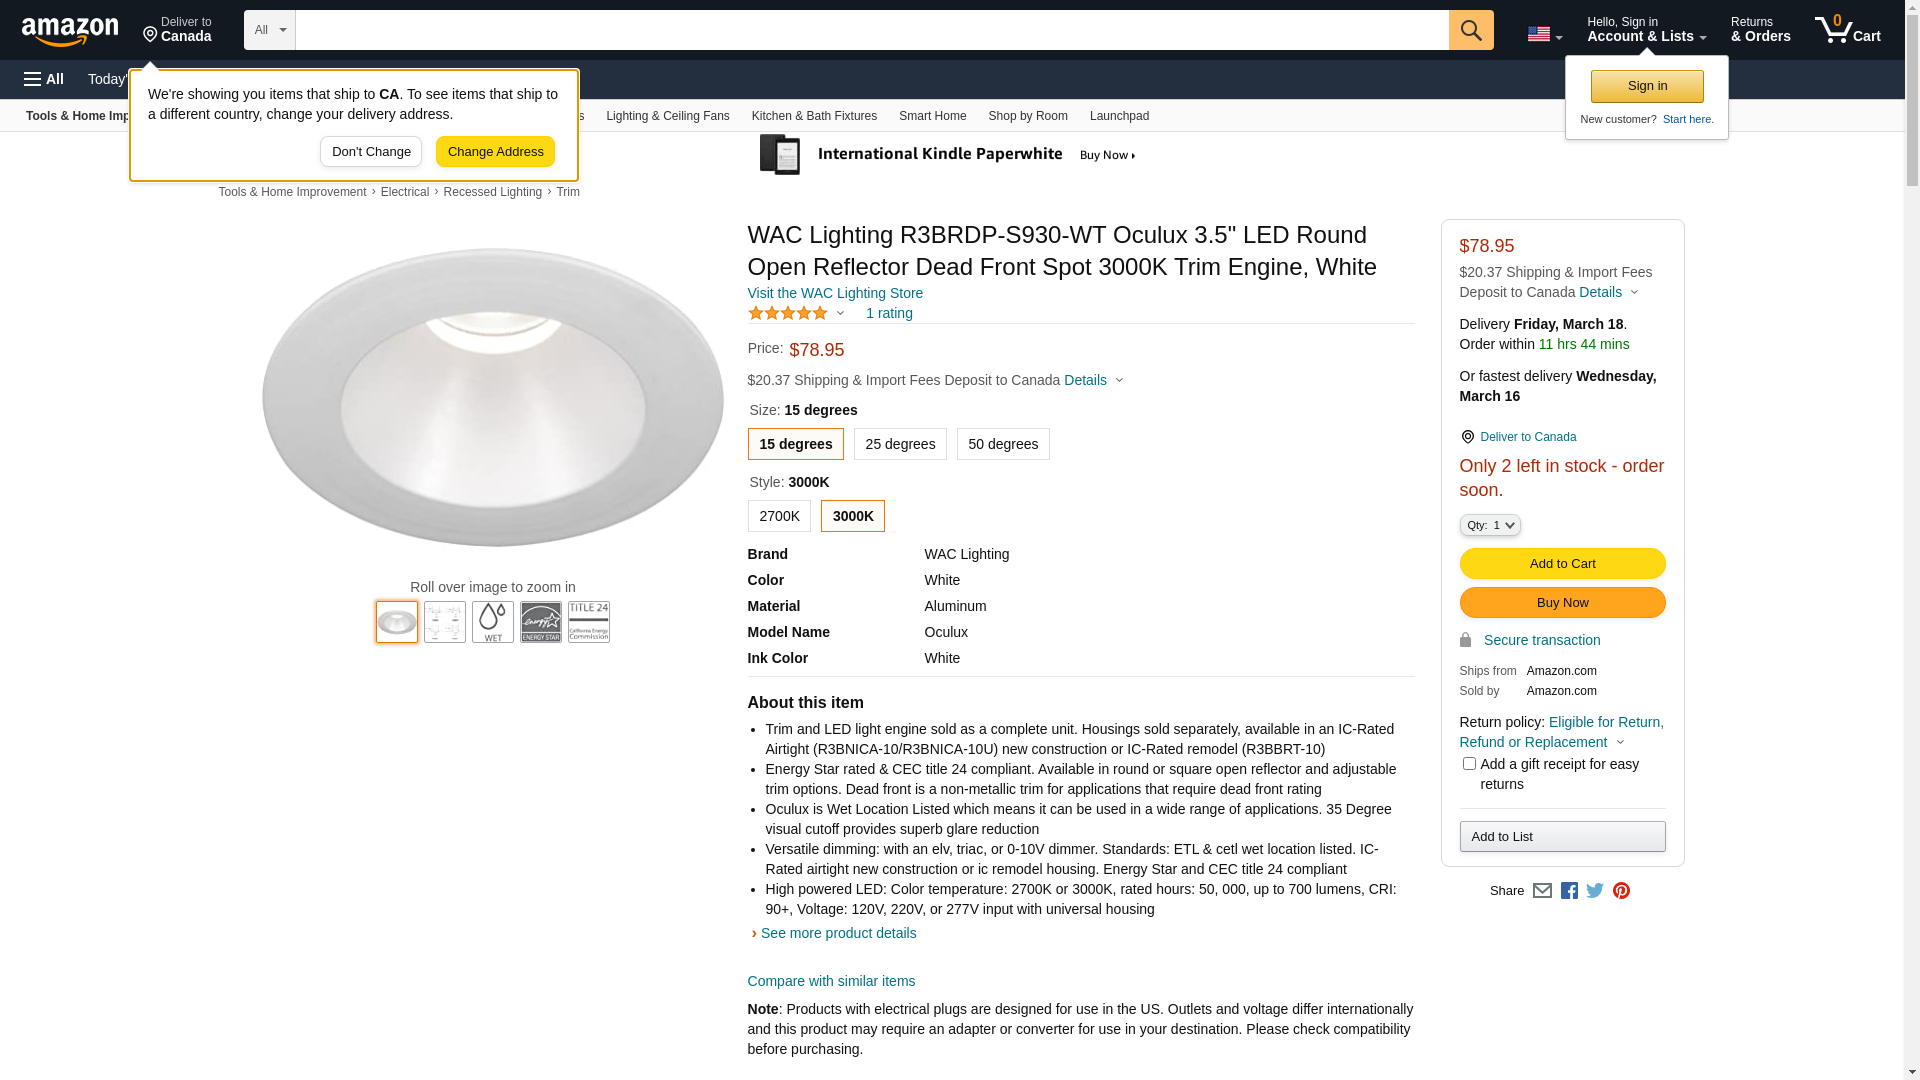Share product via email icon

coord(1542,891)
